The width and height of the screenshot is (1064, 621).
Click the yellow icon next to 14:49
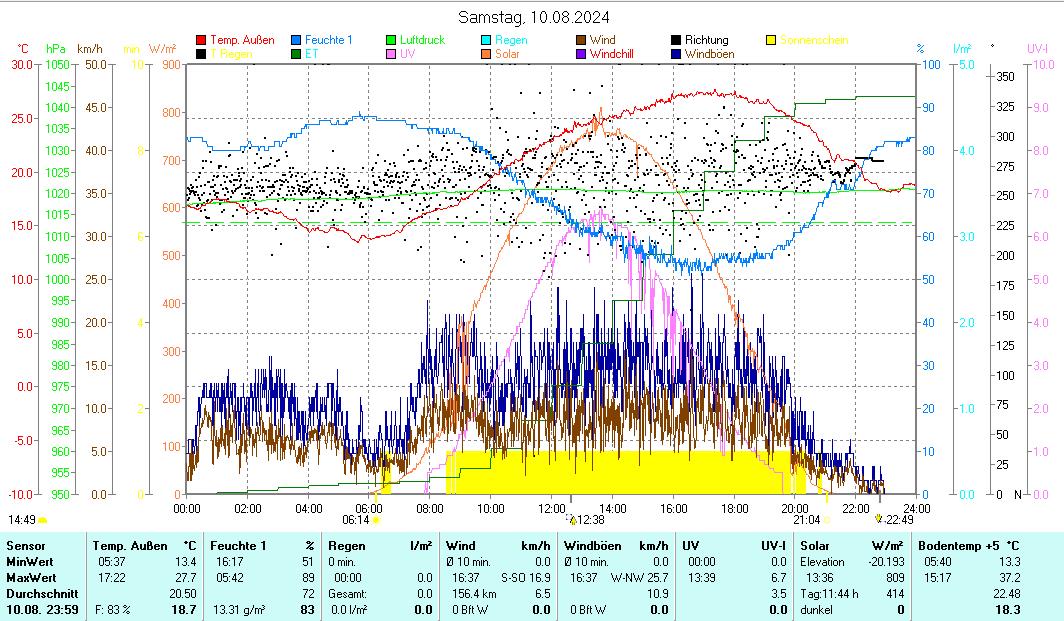(43, 520)
